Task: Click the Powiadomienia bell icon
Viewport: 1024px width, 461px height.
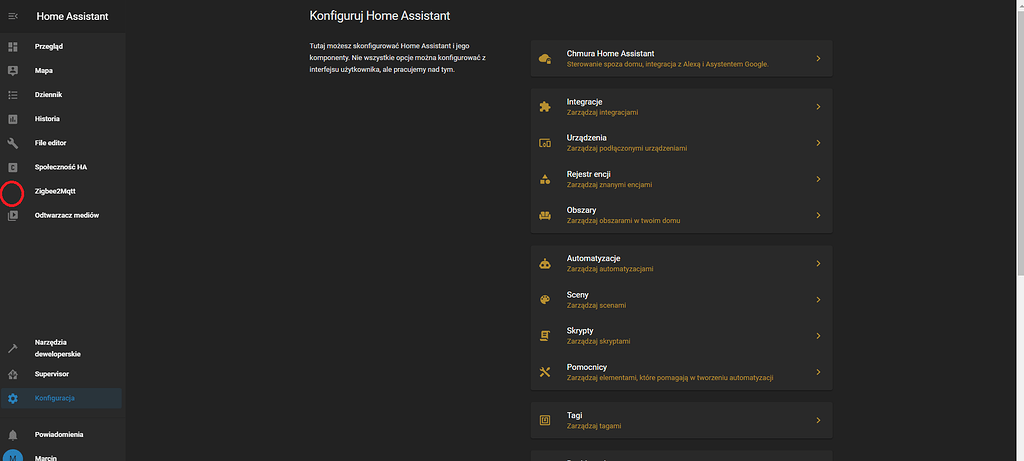Action: coord(13,435)
